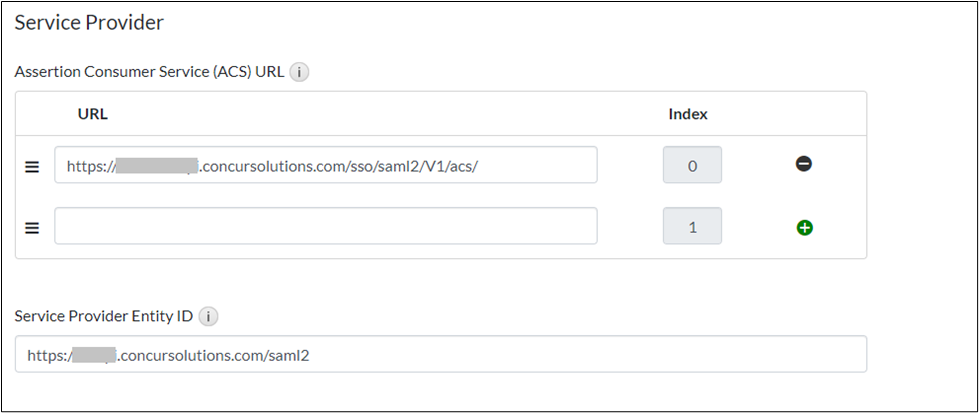Click the Service Provider Entity ID label text
Viewport: 979px width, 413px height.
tap(104, 316)
